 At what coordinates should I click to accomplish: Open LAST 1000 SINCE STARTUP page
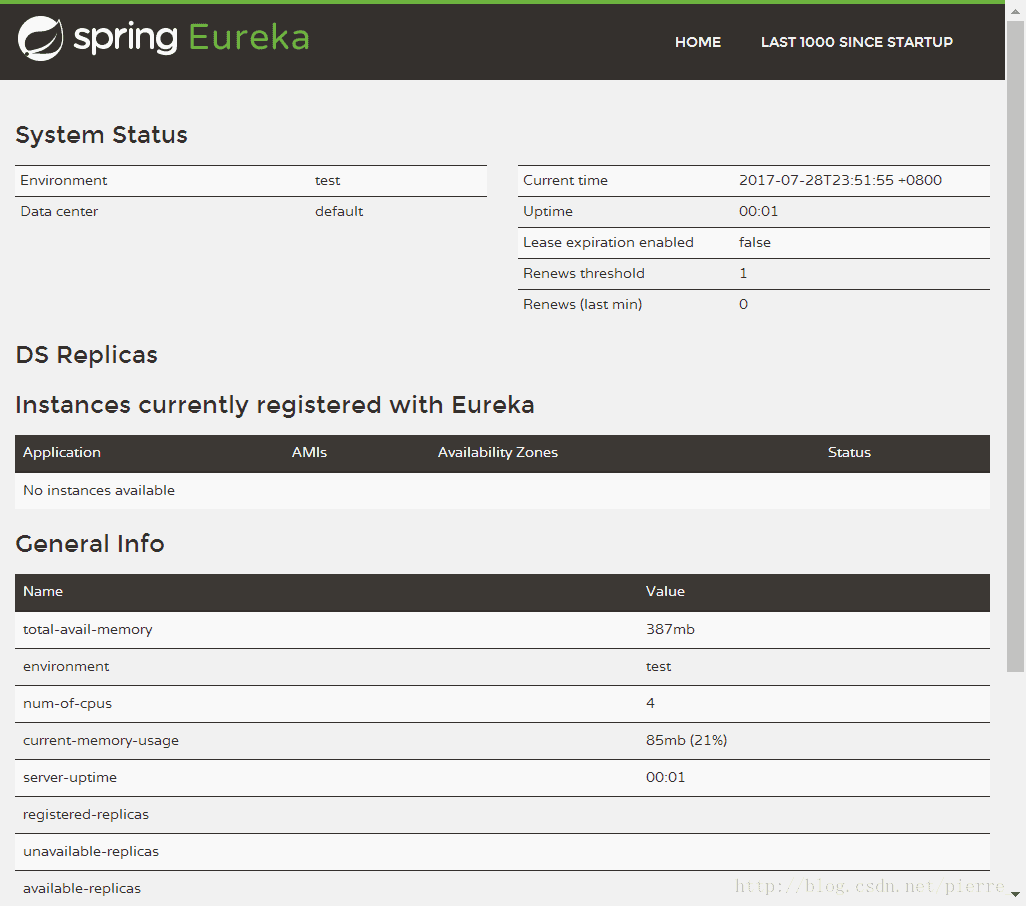pyautogui.click(x=857, y=42)
